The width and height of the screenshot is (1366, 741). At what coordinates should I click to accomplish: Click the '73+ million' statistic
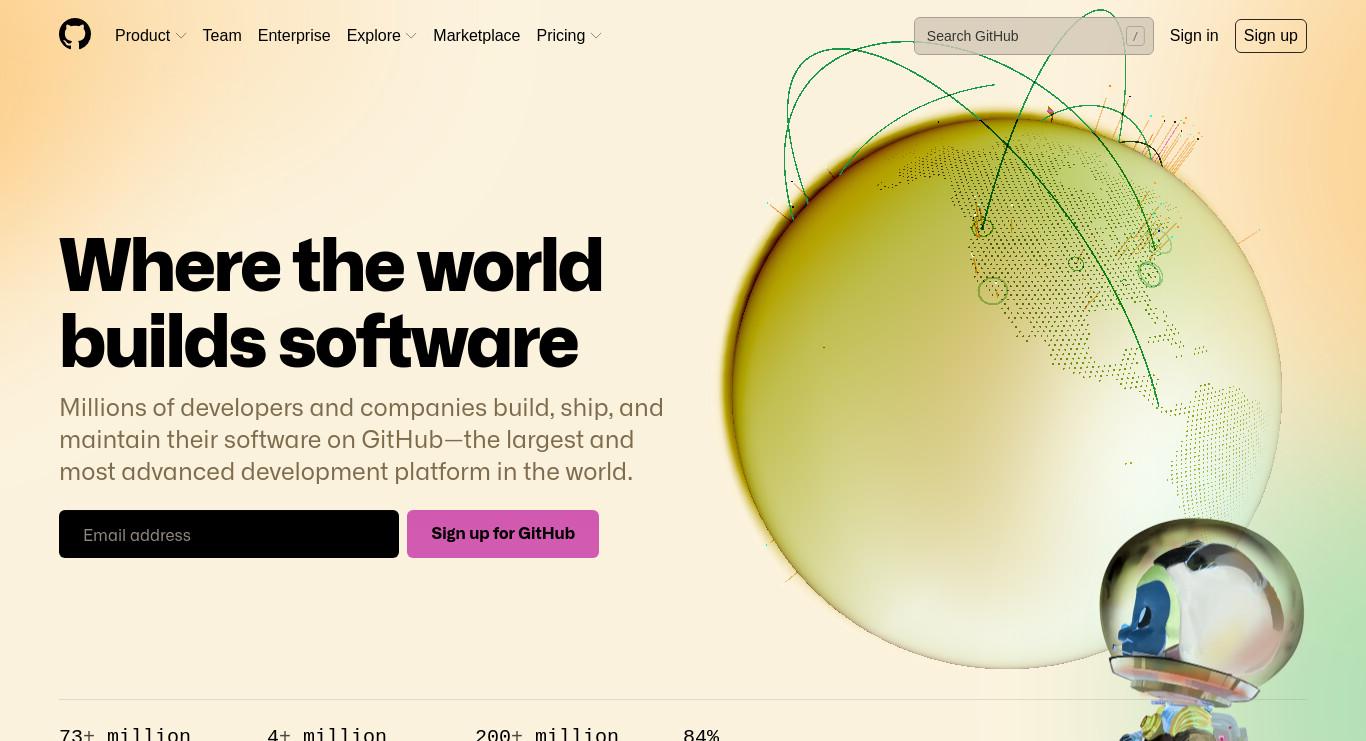(125, 733)
